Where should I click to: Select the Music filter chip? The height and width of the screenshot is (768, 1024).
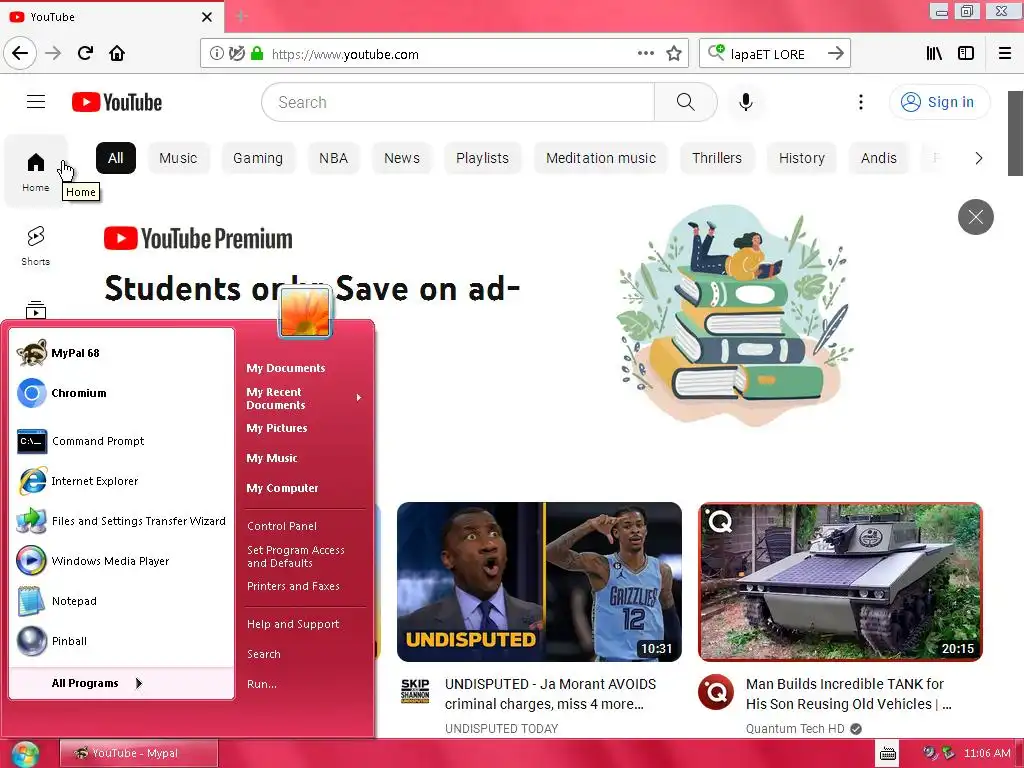[178, 158]
